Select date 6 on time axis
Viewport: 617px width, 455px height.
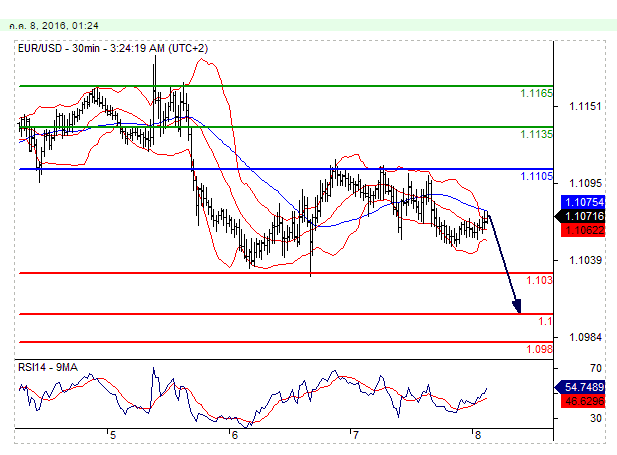(234, 435)
